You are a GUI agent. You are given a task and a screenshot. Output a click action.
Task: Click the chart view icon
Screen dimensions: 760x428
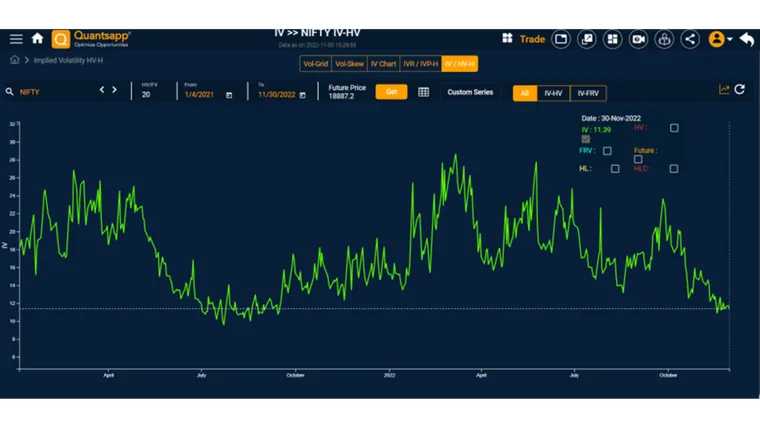coord(724,89)
